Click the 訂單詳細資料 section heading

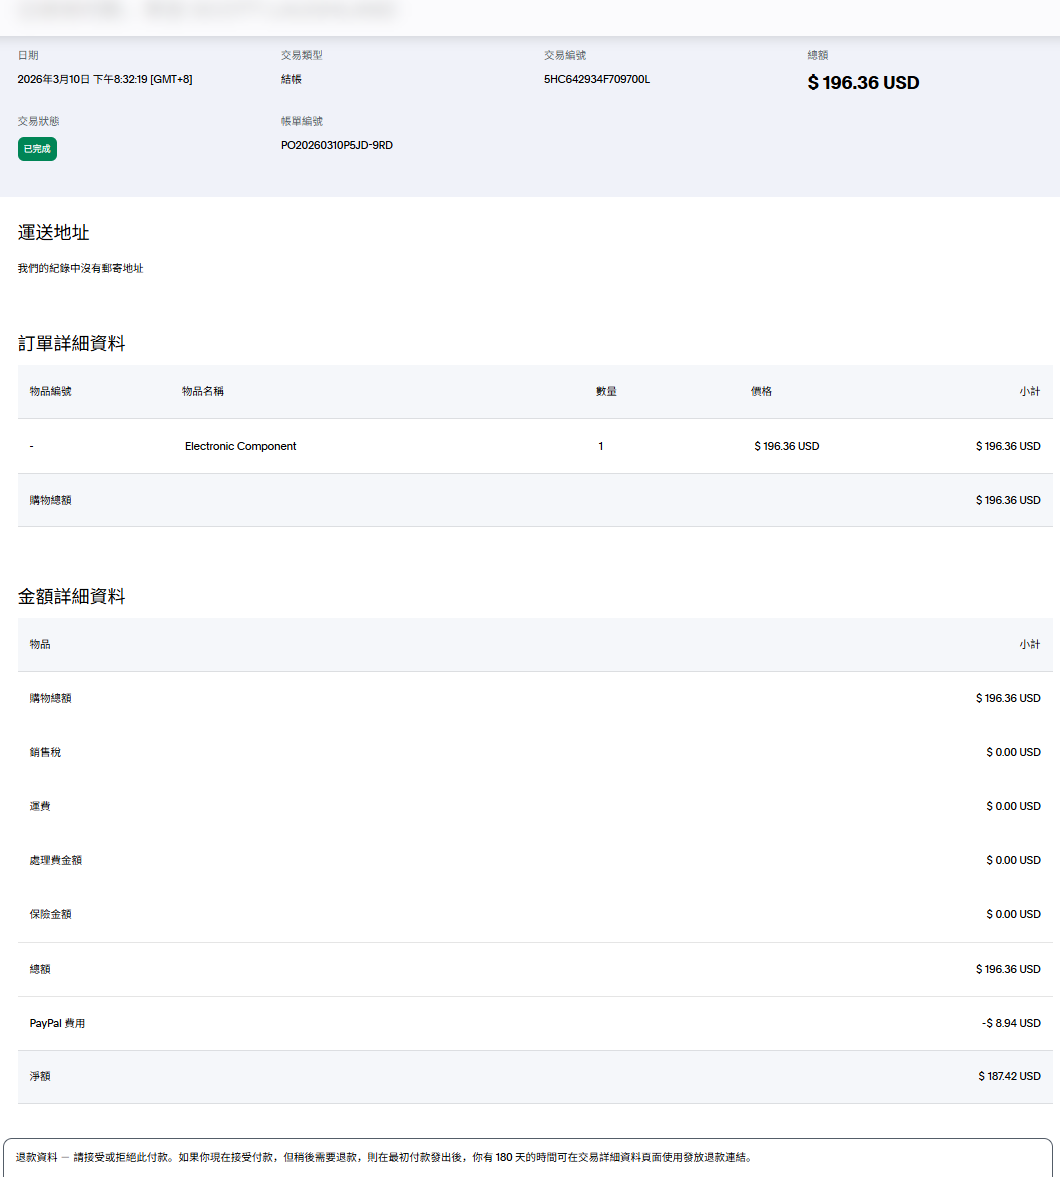(x=71, y=343)
